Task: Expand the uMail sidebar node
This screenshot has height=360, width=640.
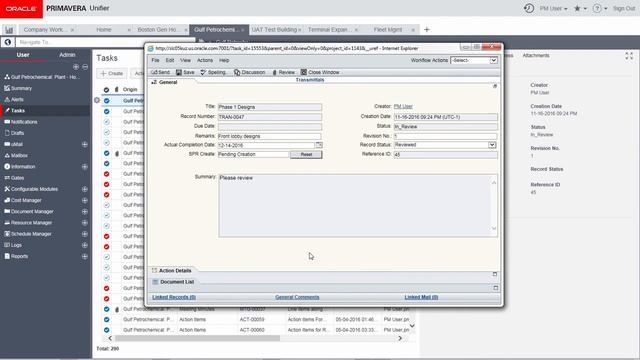Action: coord(84,144)
